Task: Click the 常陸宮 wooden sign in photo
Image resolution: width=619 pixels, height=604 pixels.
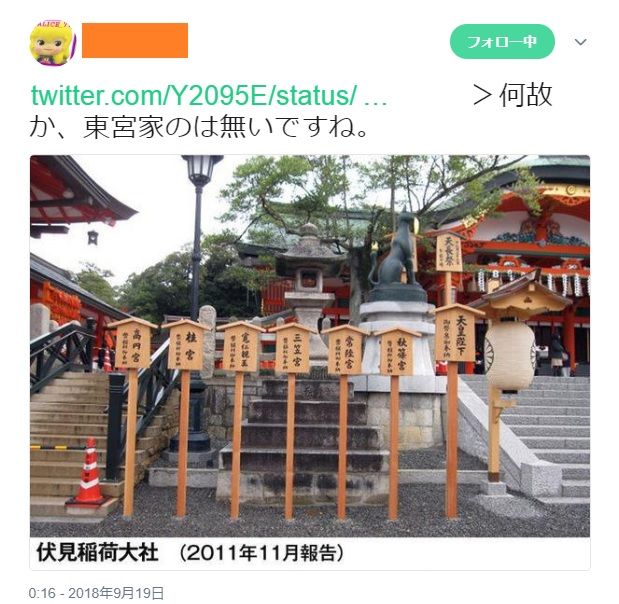Action: click(345, 350)
